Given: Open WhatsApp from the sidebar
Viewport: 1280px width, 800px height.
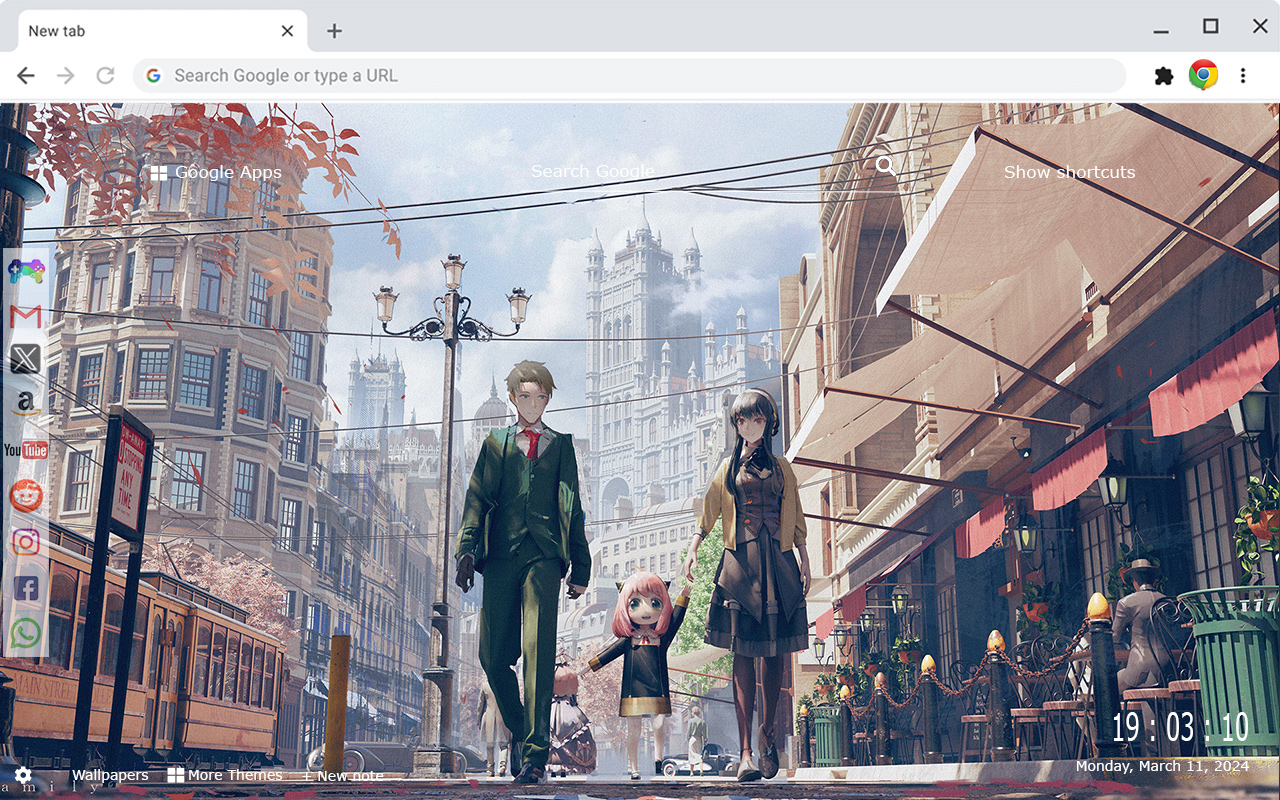Looking at the screenshot, I should pyautogui.click(x=25, y=632).
